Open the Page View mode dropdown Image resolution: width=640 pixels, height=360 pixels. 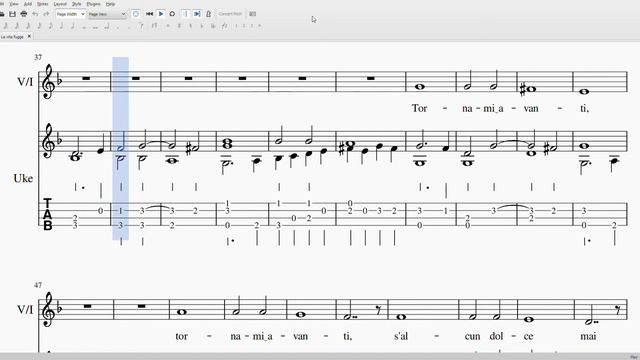[107, 14]
